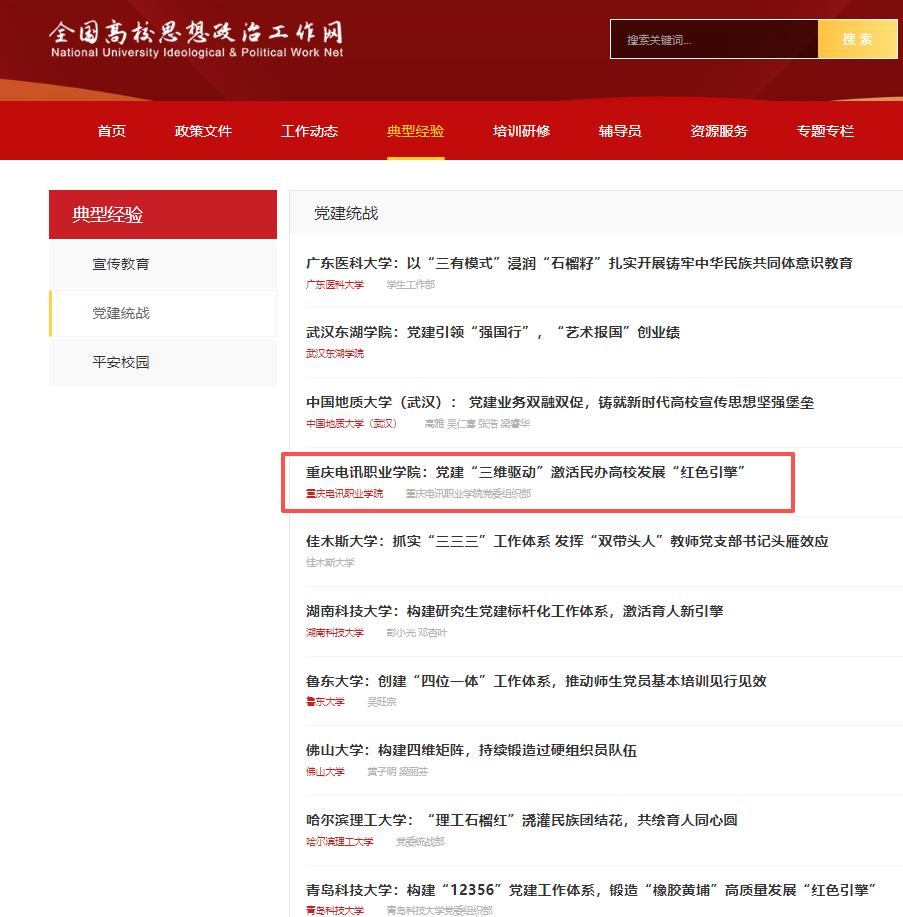
Task: Click the red 鲁东大学 source tag
Action: click(x=325, y=702)
